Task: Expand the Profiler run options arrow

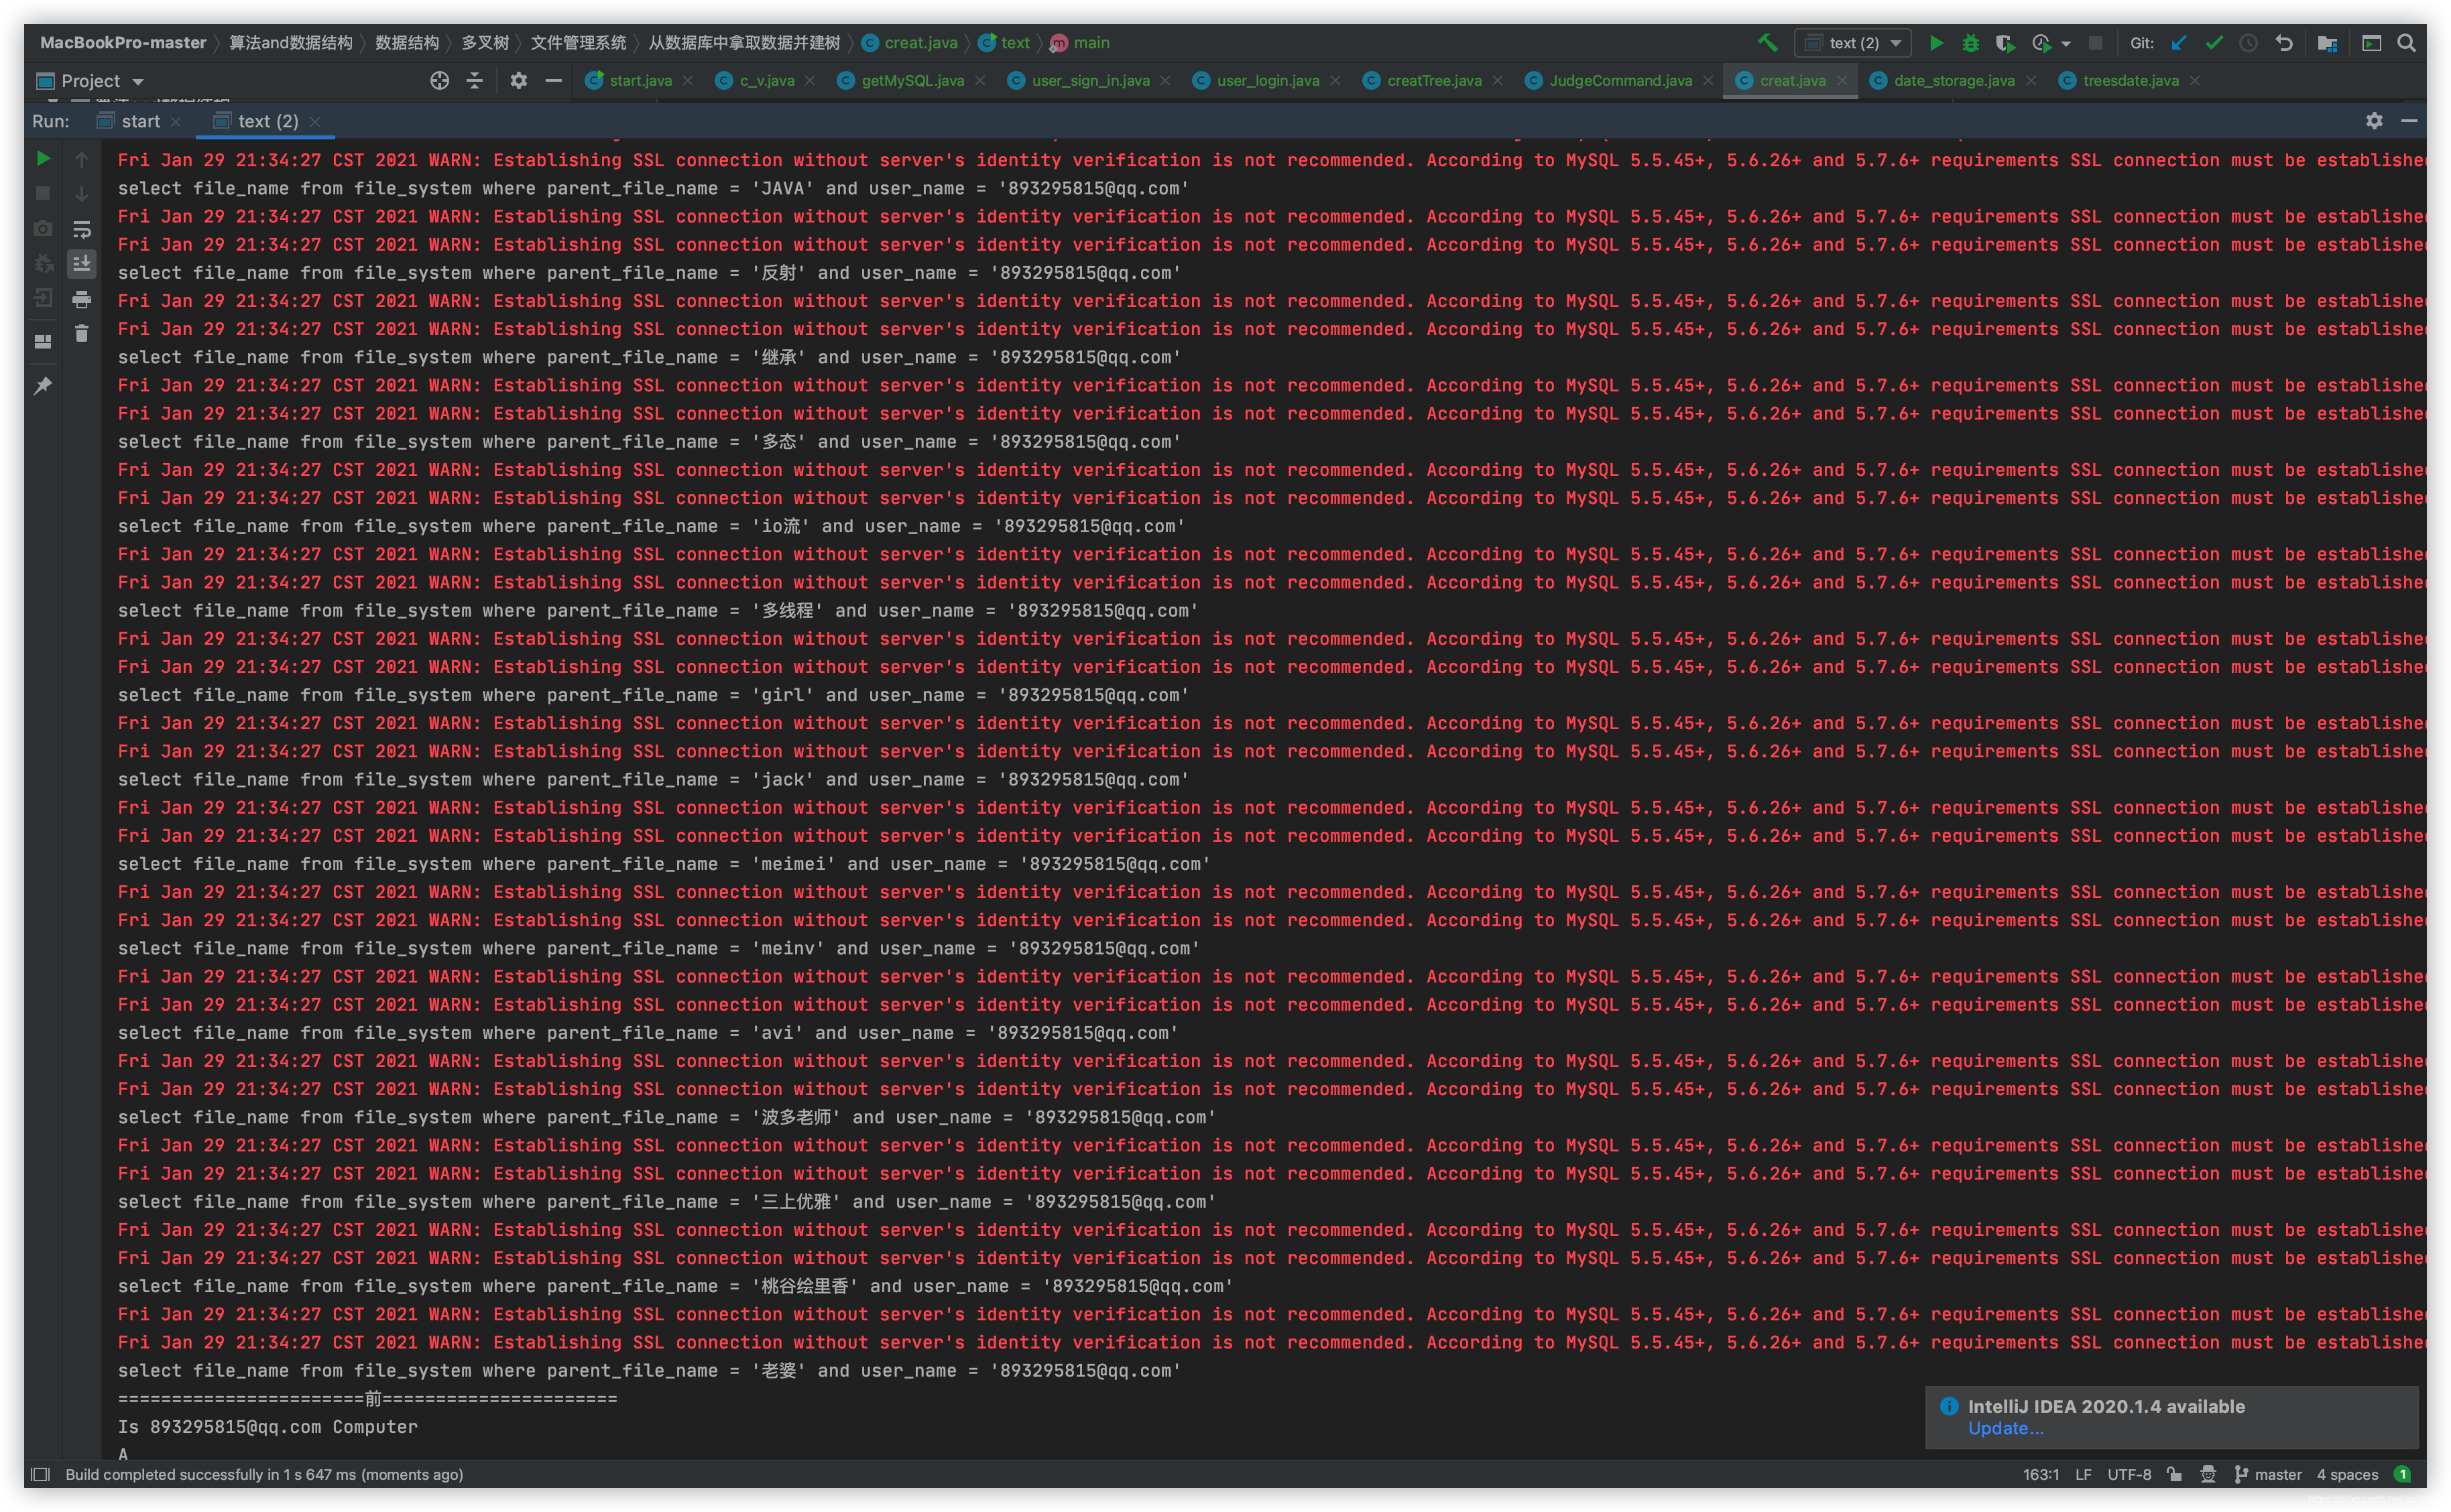Action: [x=2066, y=43]
